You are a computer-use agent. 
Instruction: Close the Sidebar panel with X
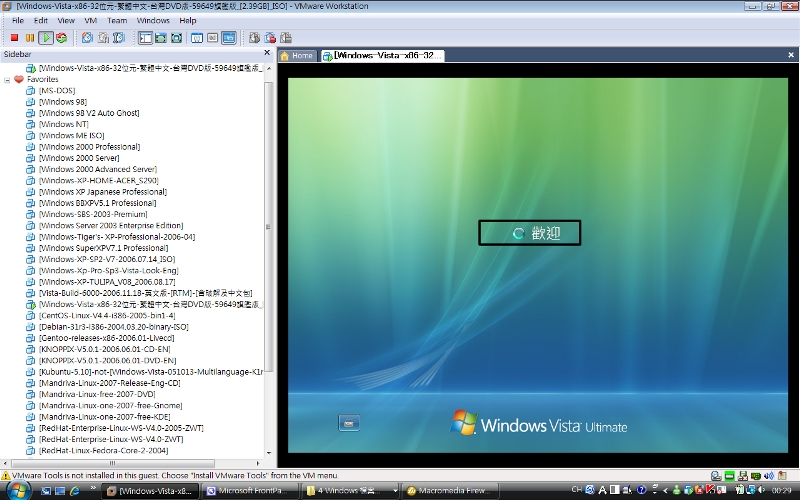(267, 53)
